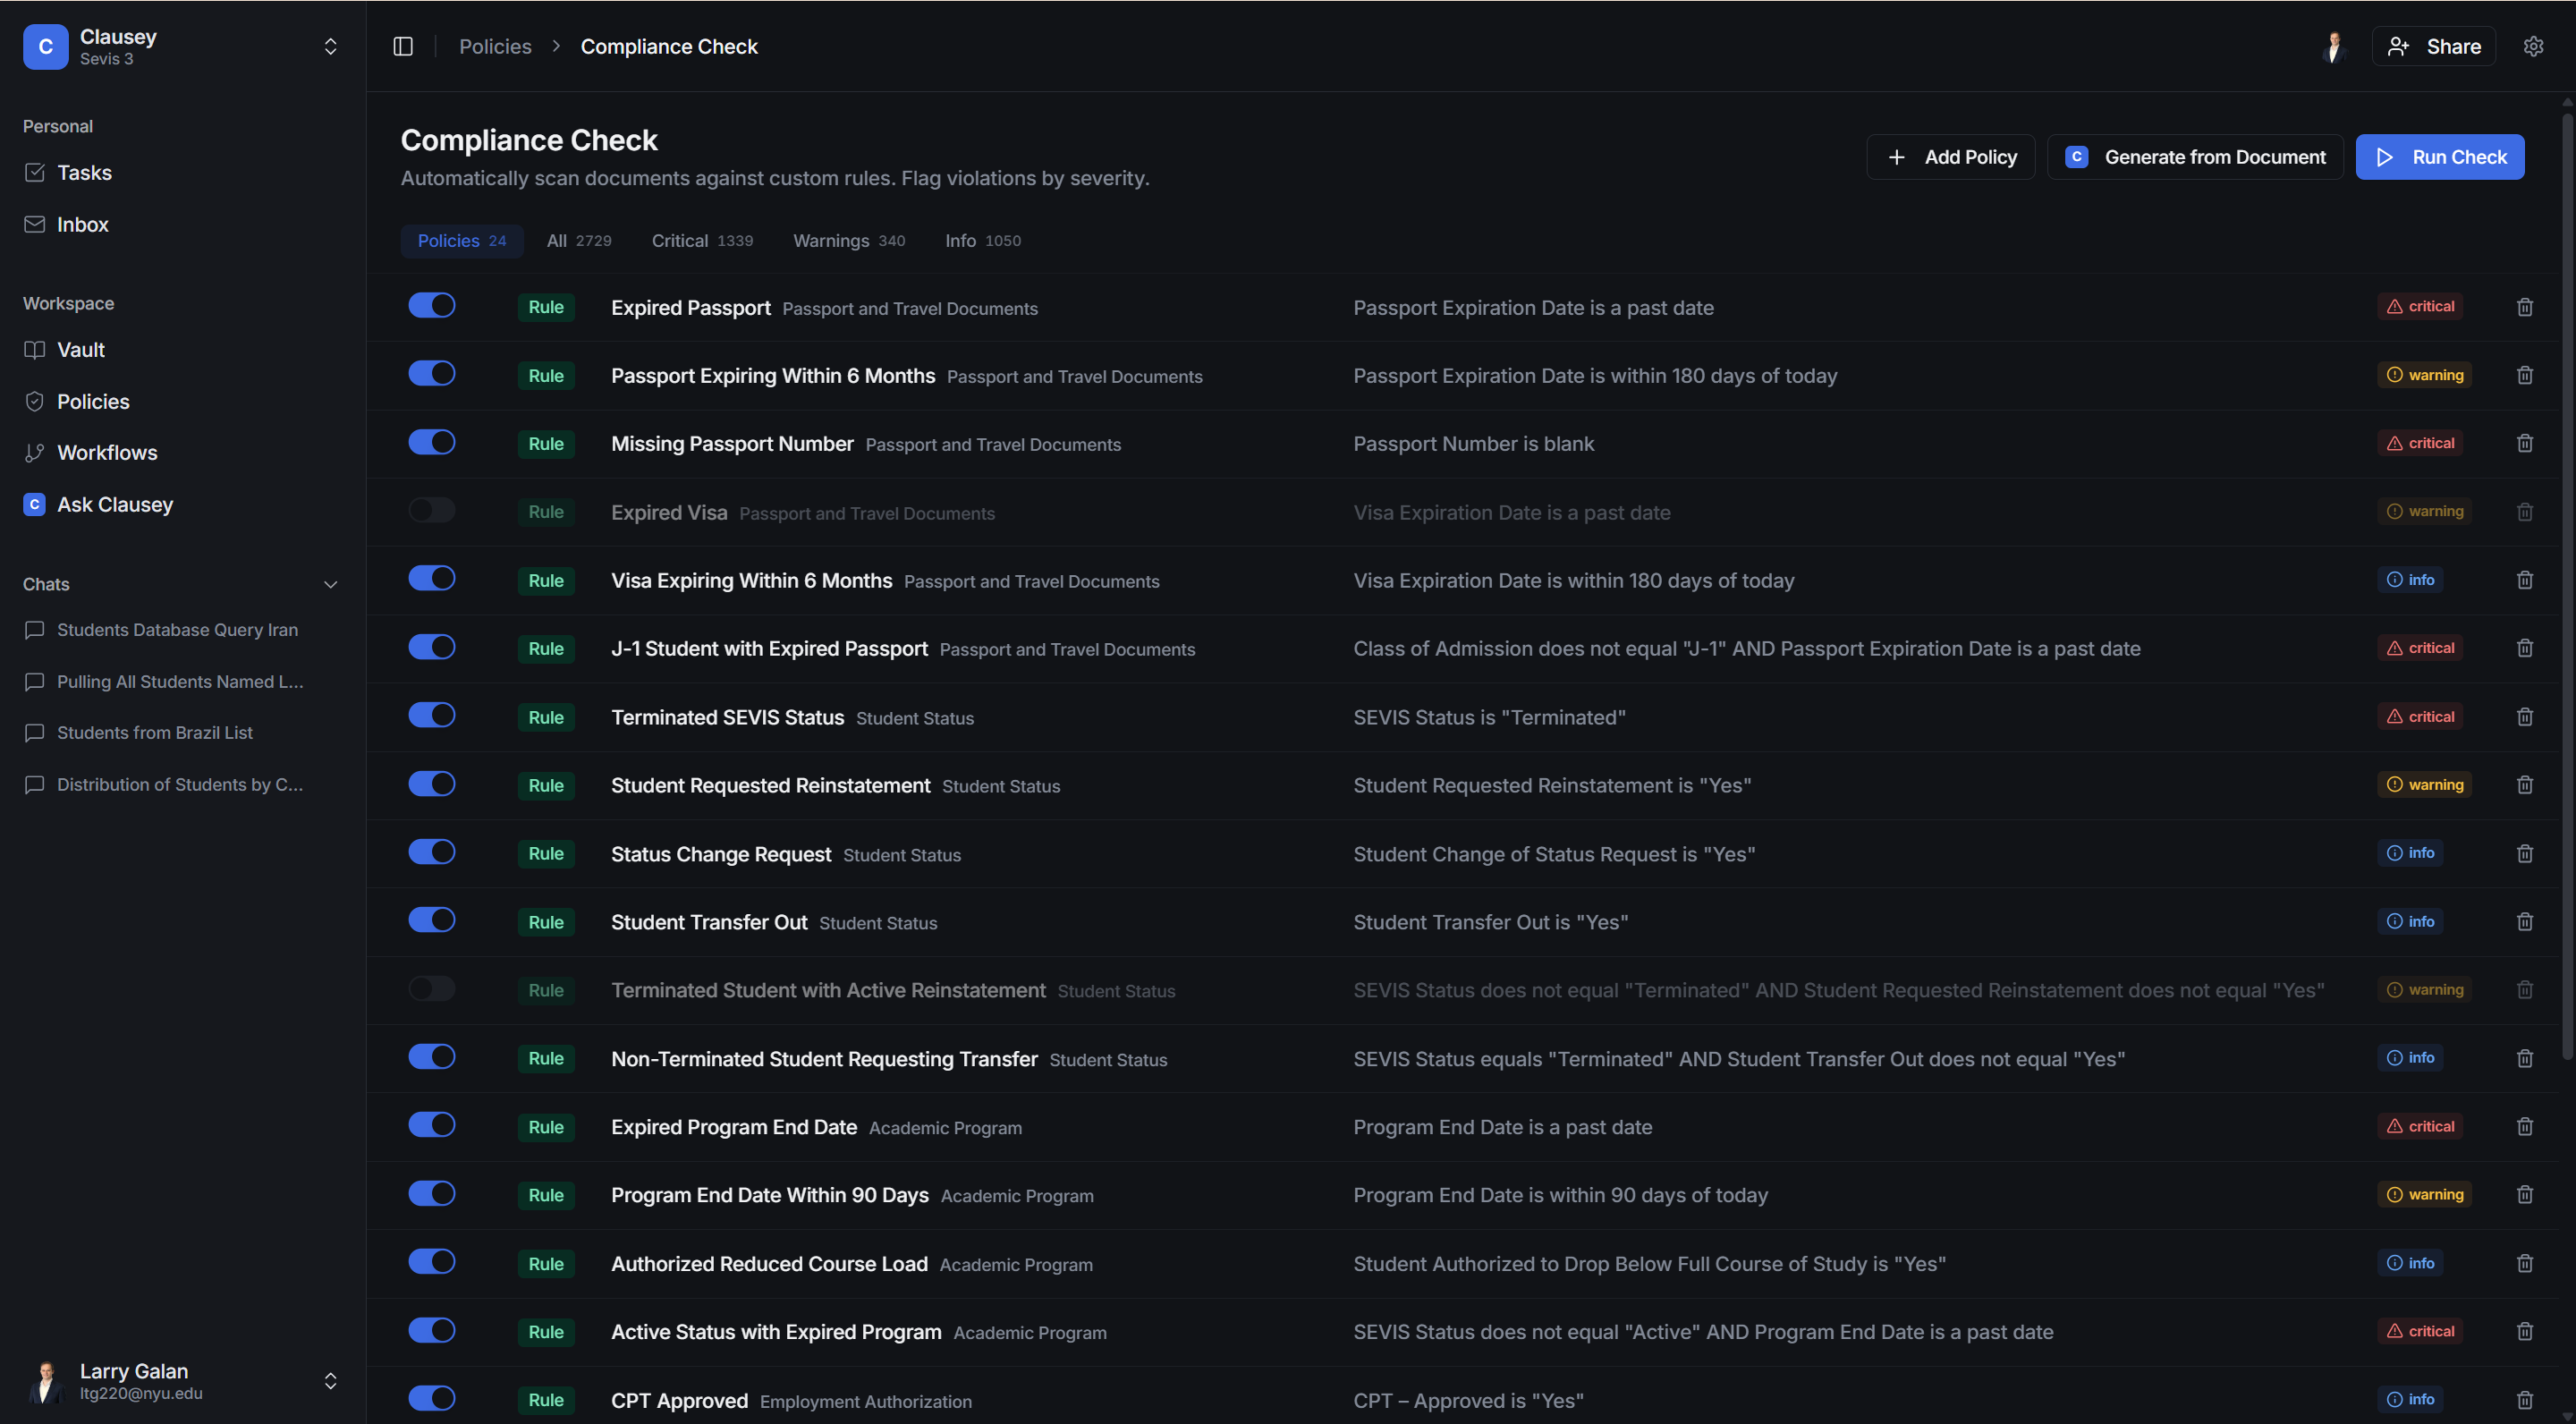Toggle the sidebar panel icon

coord(403,46)
